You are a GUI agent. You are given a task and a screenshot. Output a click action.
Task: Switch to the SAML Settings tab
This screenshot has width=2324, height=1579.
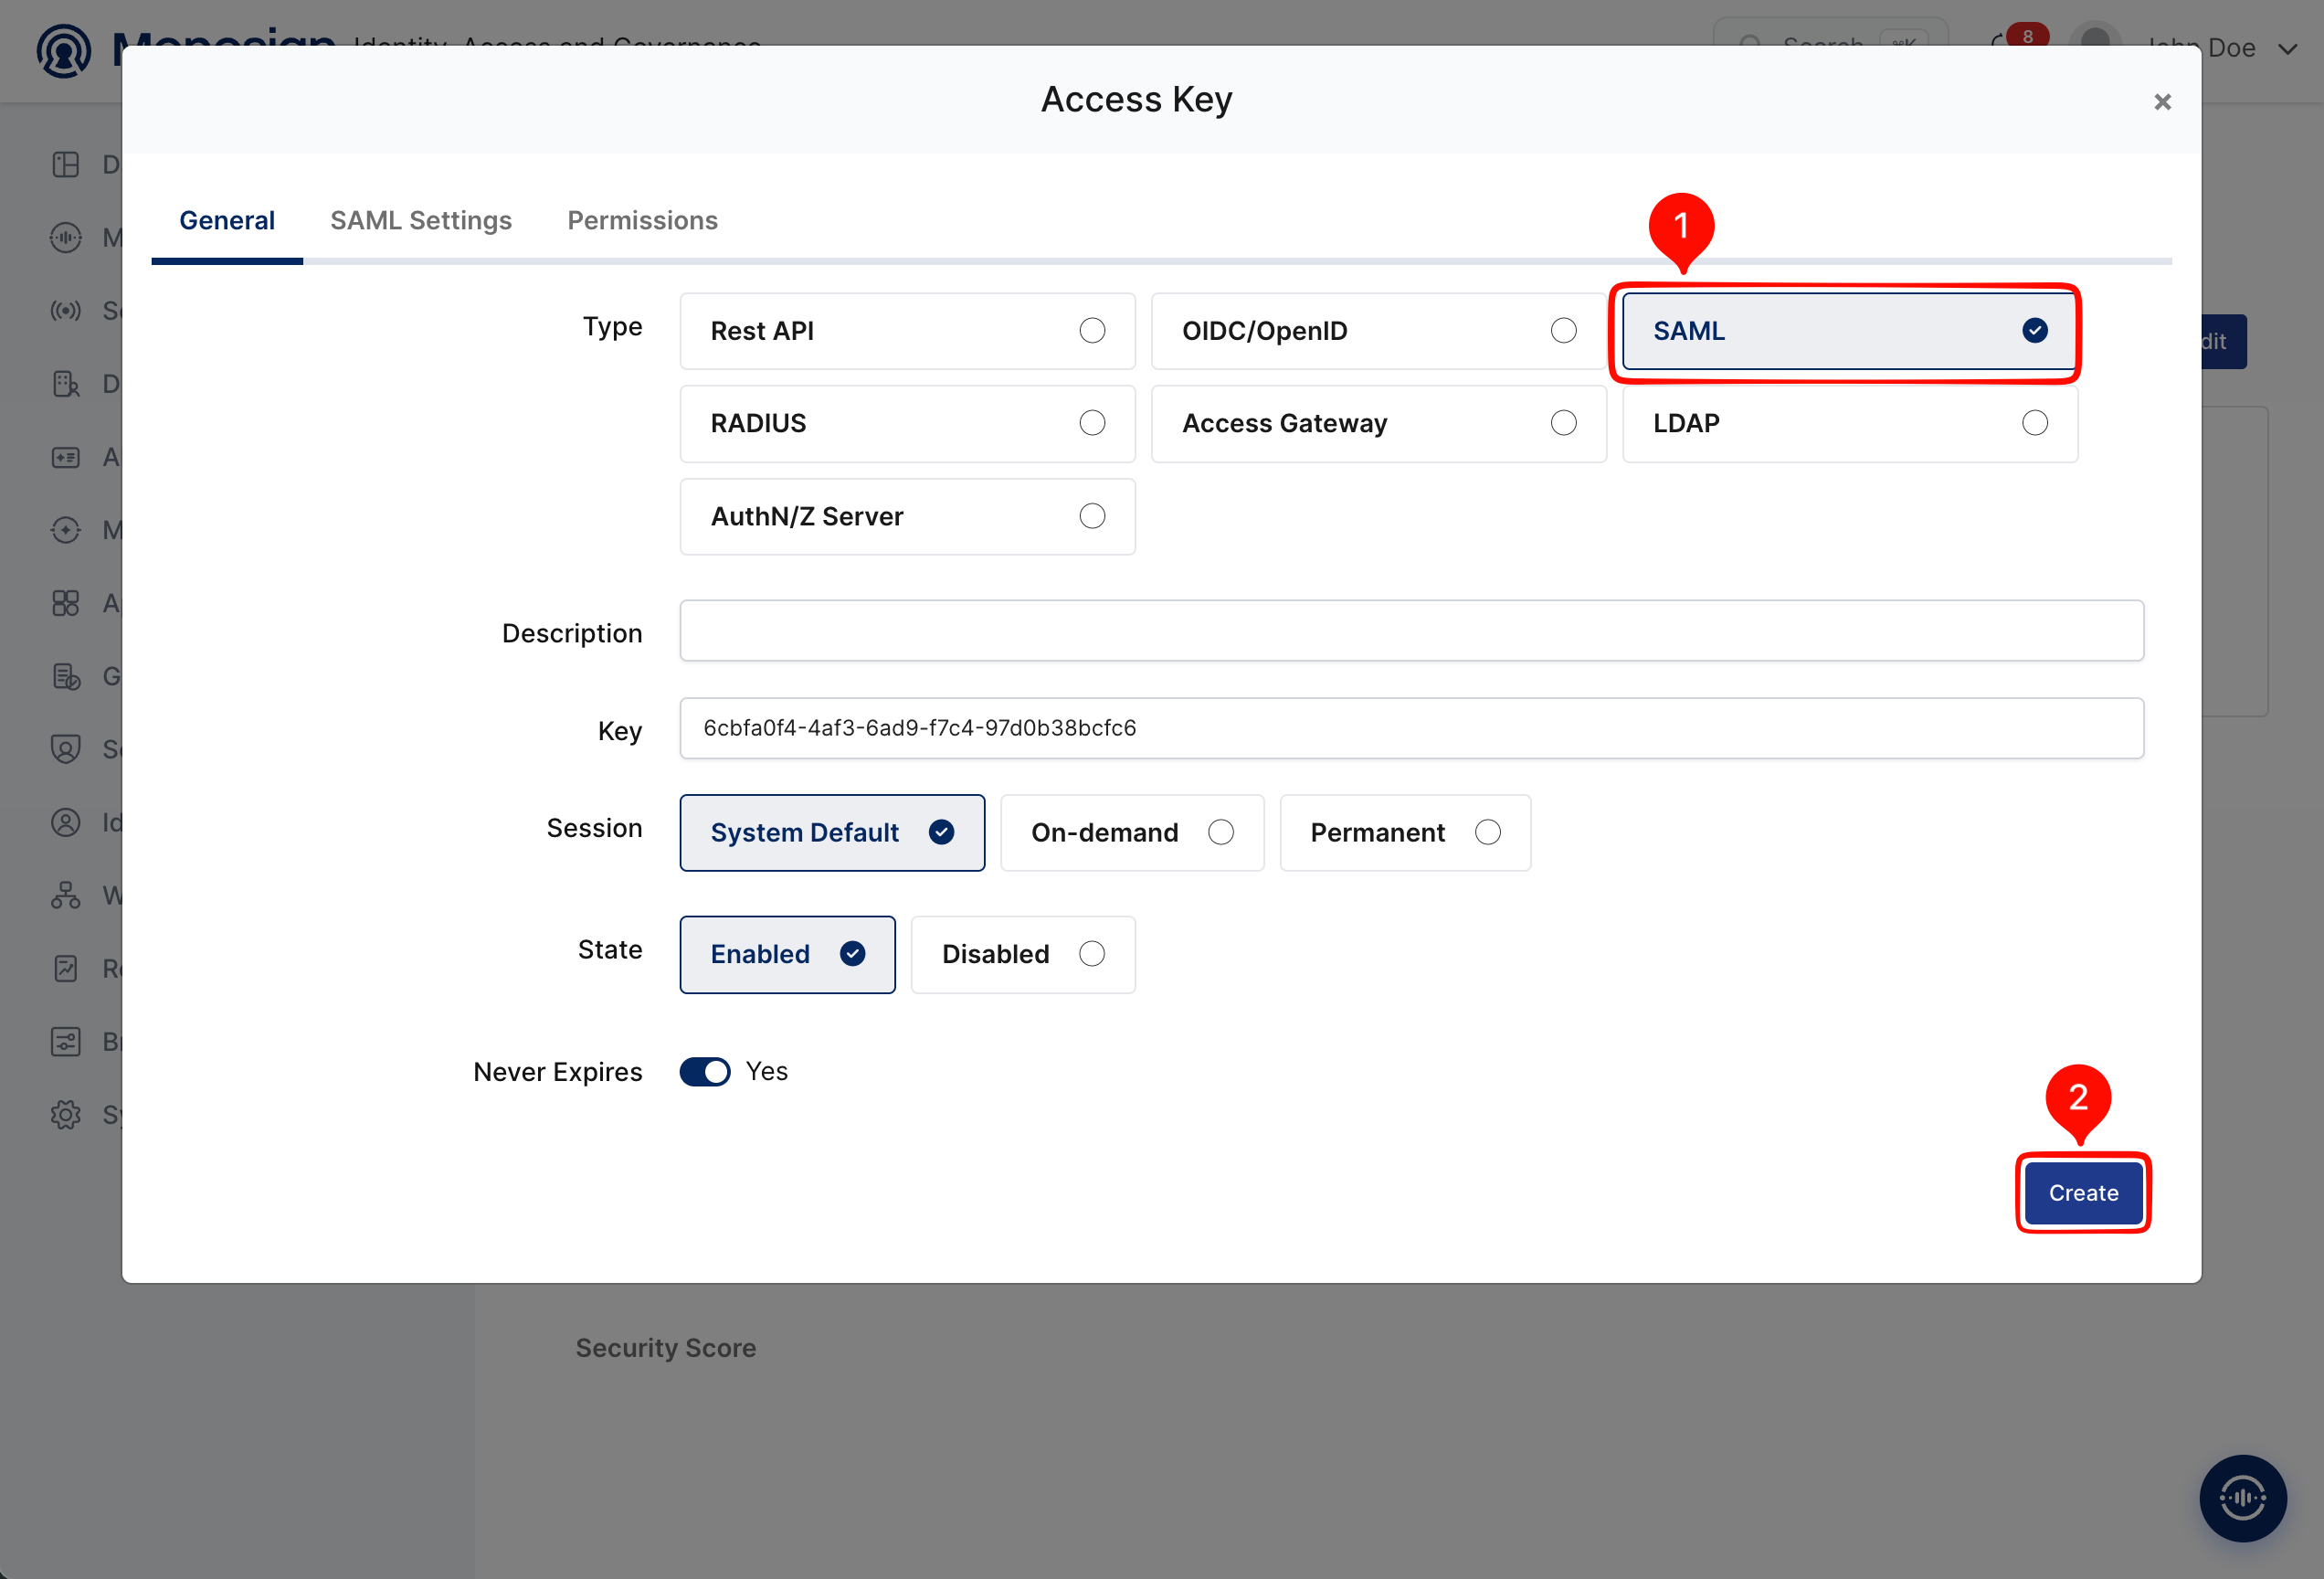pos(421,220)
